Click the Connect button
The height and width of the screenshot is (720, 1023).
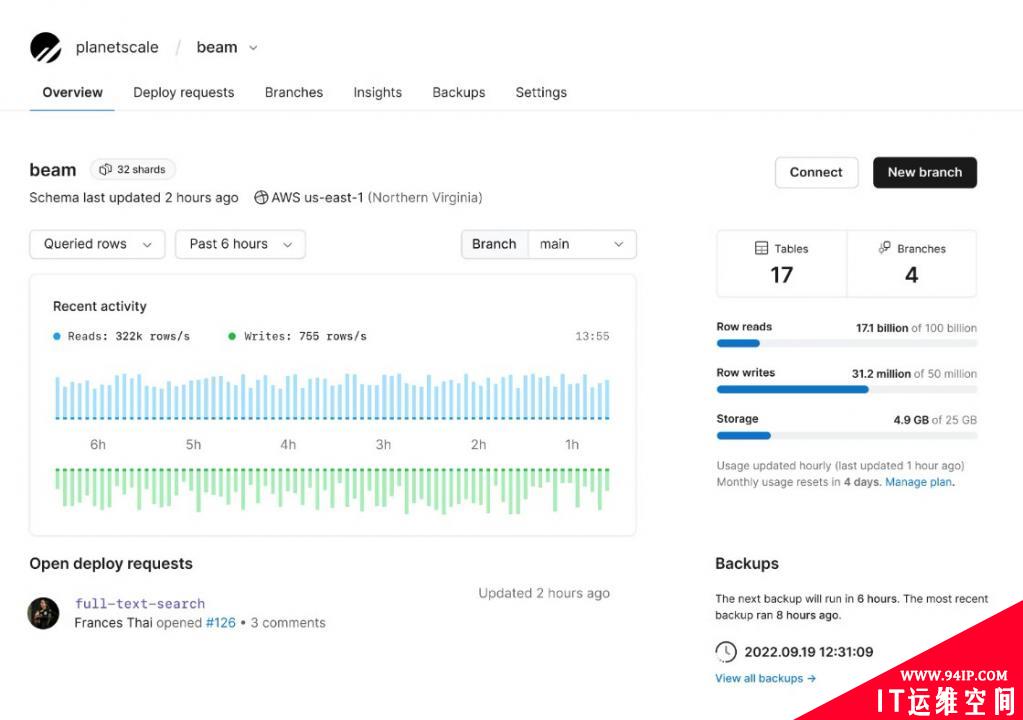[x=816, y=172]
